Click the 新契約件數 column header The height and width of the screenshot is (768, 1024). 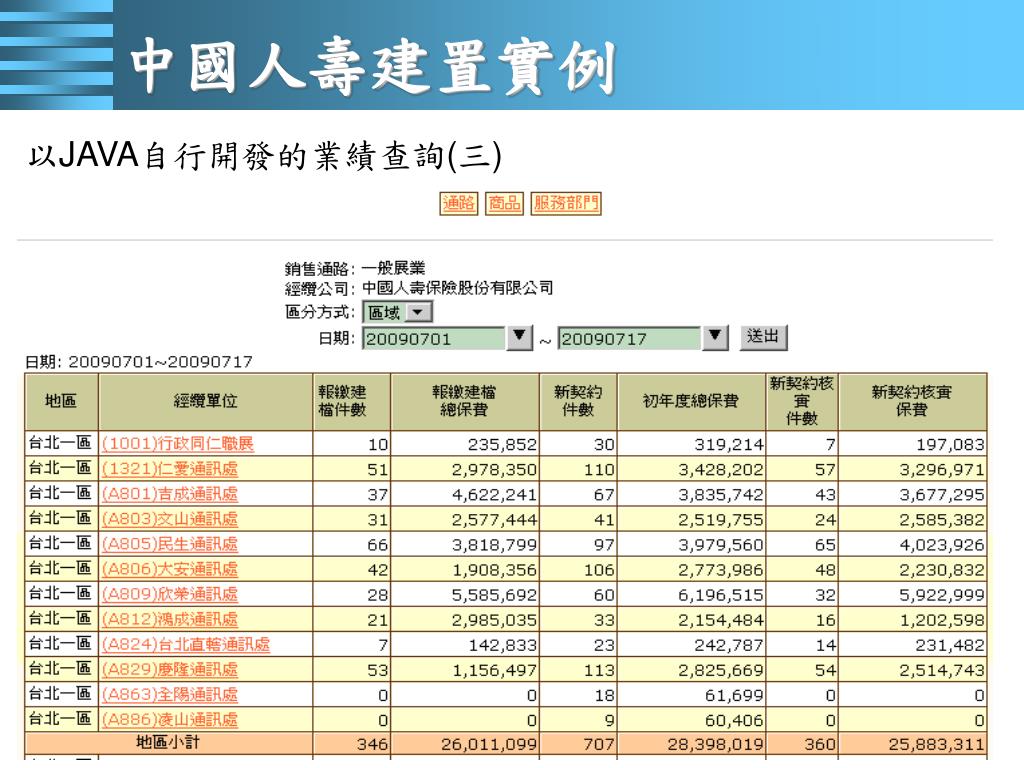coord(578,401)
